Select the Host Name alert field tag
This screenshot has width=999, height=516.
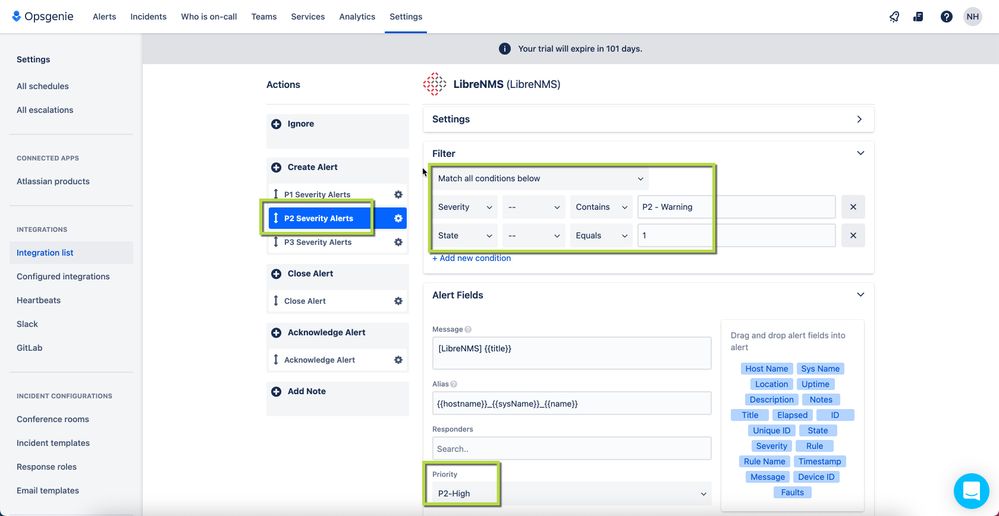click(x=767, y=369)
